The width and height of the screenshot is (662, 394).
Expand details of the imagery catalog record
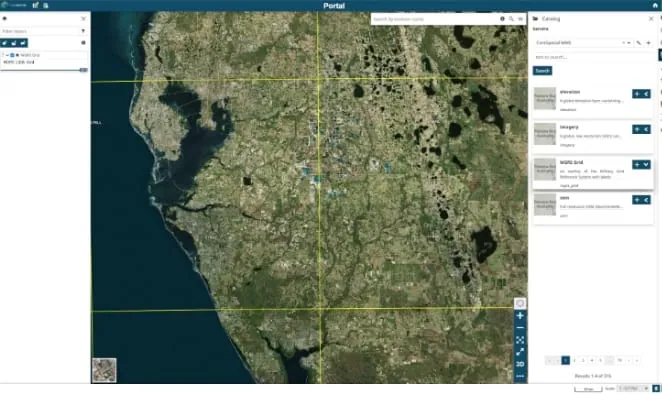[x=646, y=129]
